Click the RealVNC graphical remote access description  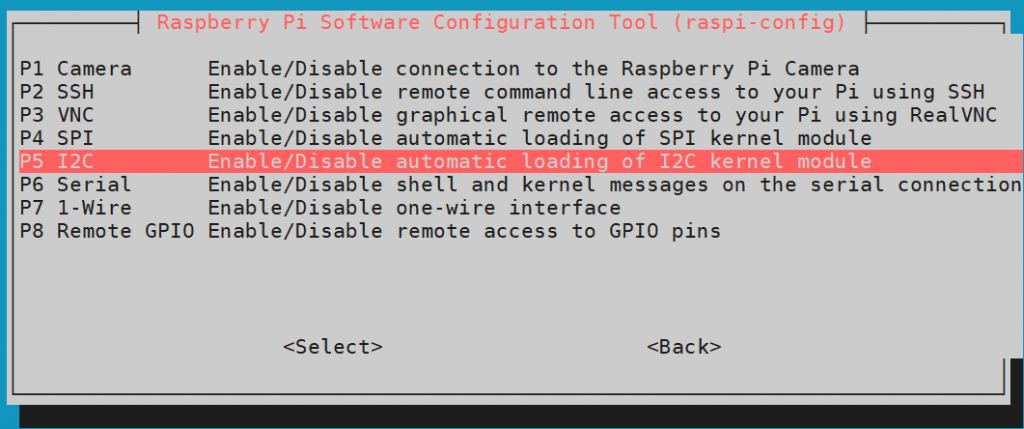click(601, 115)
